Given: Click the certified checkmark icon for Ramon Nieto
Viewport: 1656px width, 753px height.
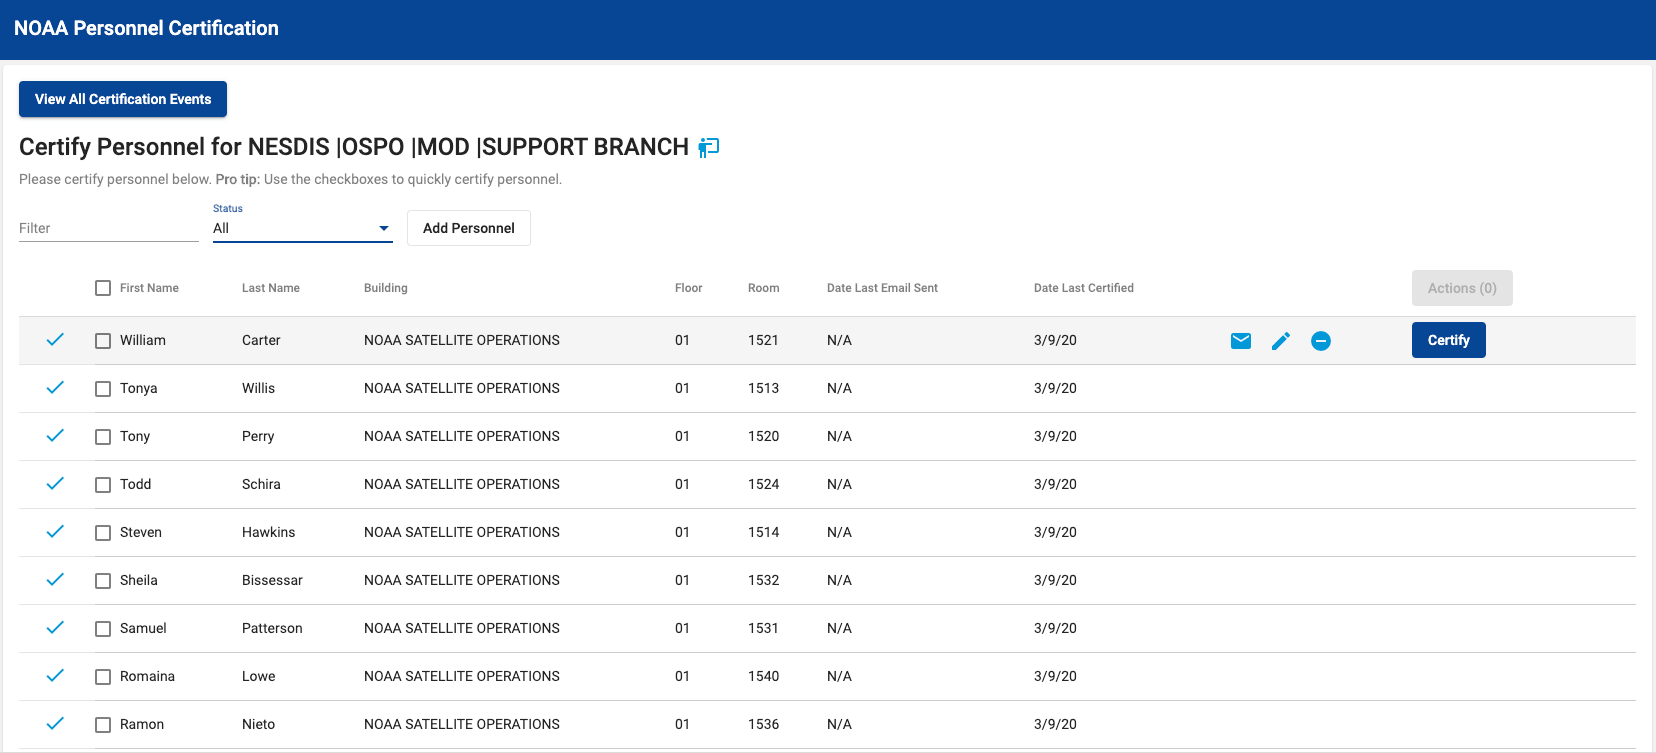Looking at the screenshot, I should coord(55,724).
